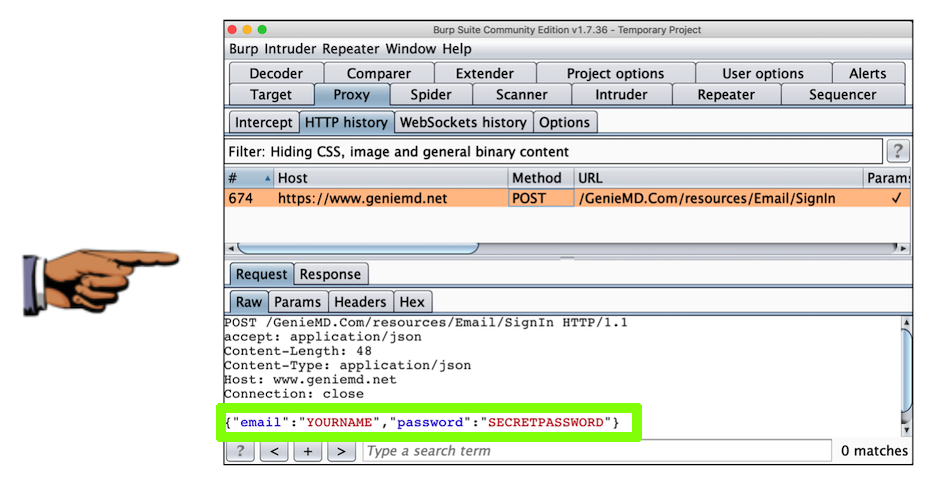
Task: Open the Burp menu
Action: (x=244, y=49)
